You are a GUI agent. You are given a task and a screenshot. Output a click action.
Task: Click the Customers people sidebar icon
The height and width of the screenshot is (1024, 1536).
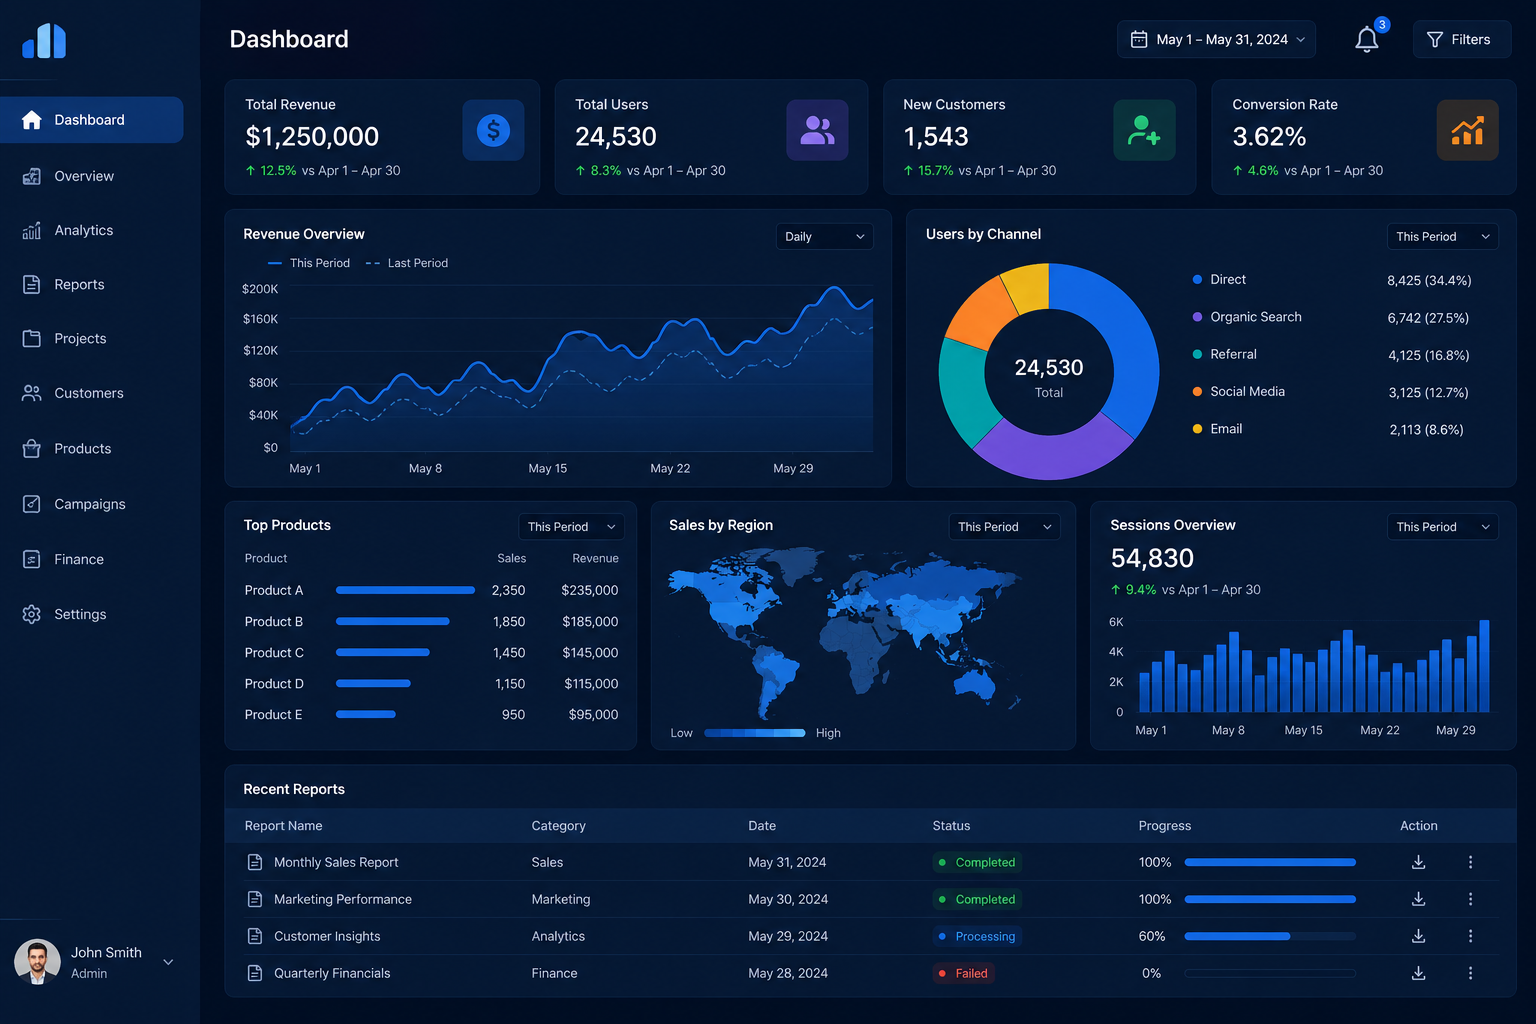(x=32, y=393)
